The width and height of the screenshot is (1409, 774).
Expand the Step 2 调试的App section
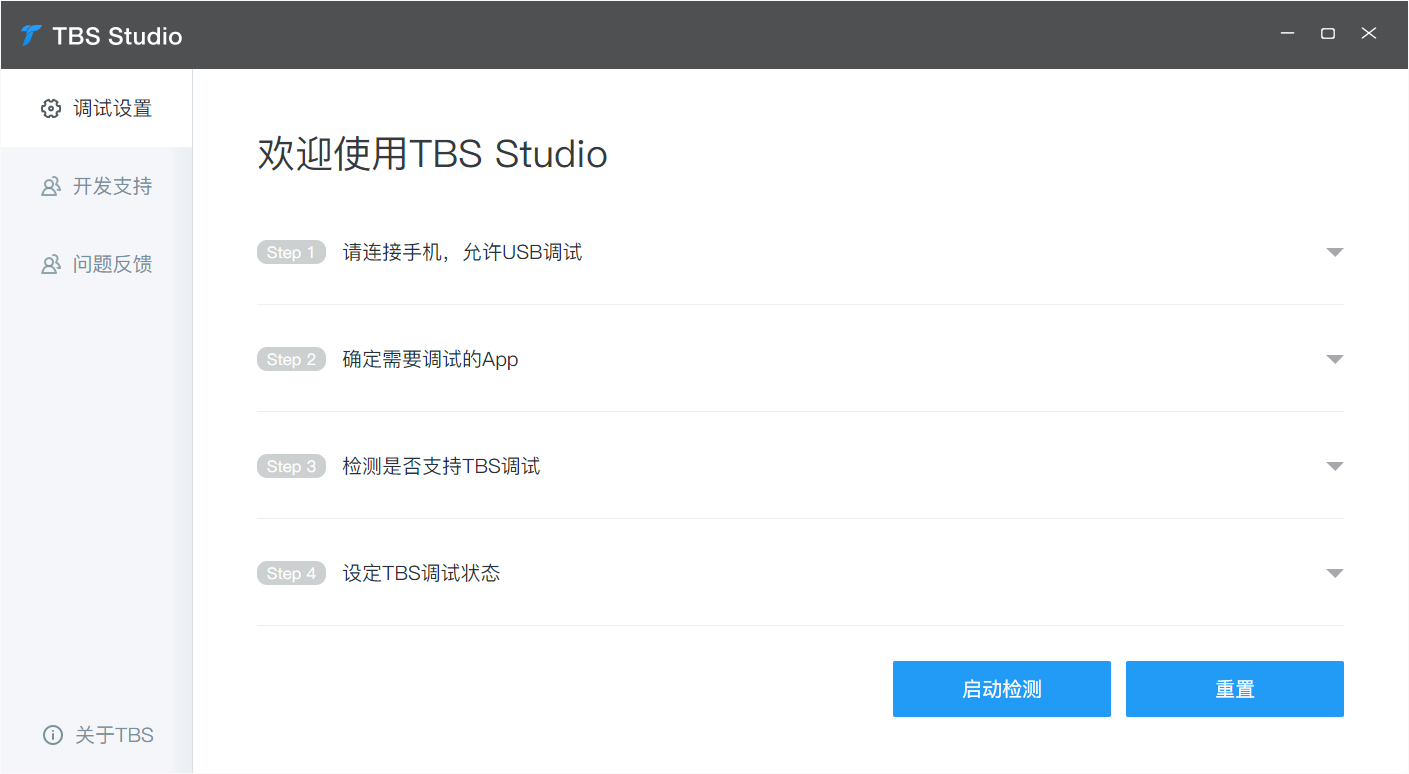coord(1334,359)
